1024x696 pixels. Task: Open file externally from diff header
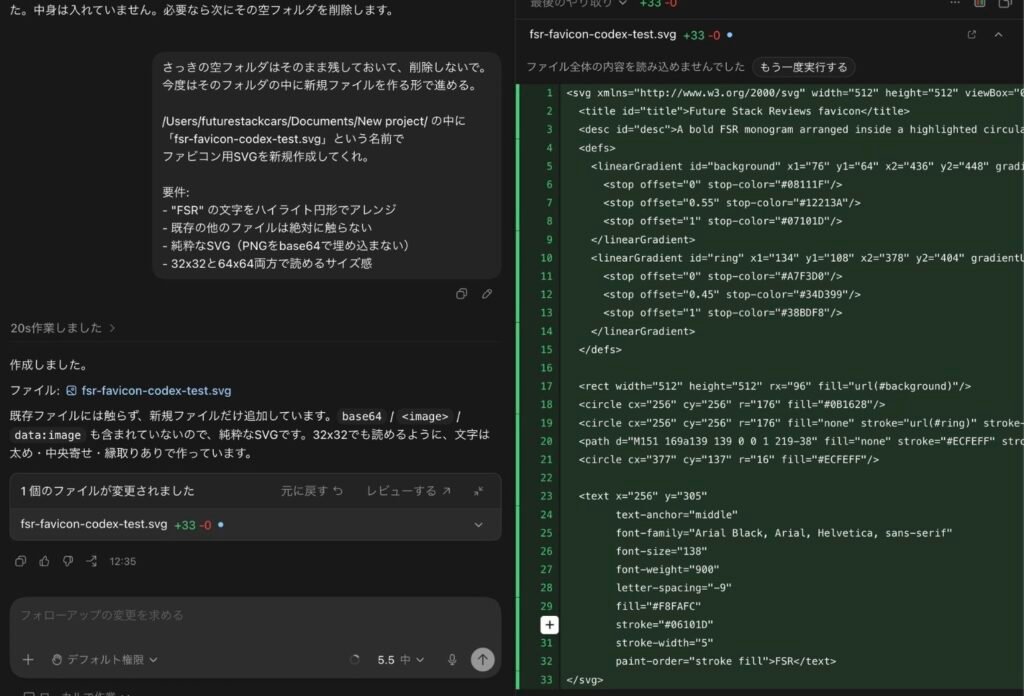pos(972,35)
